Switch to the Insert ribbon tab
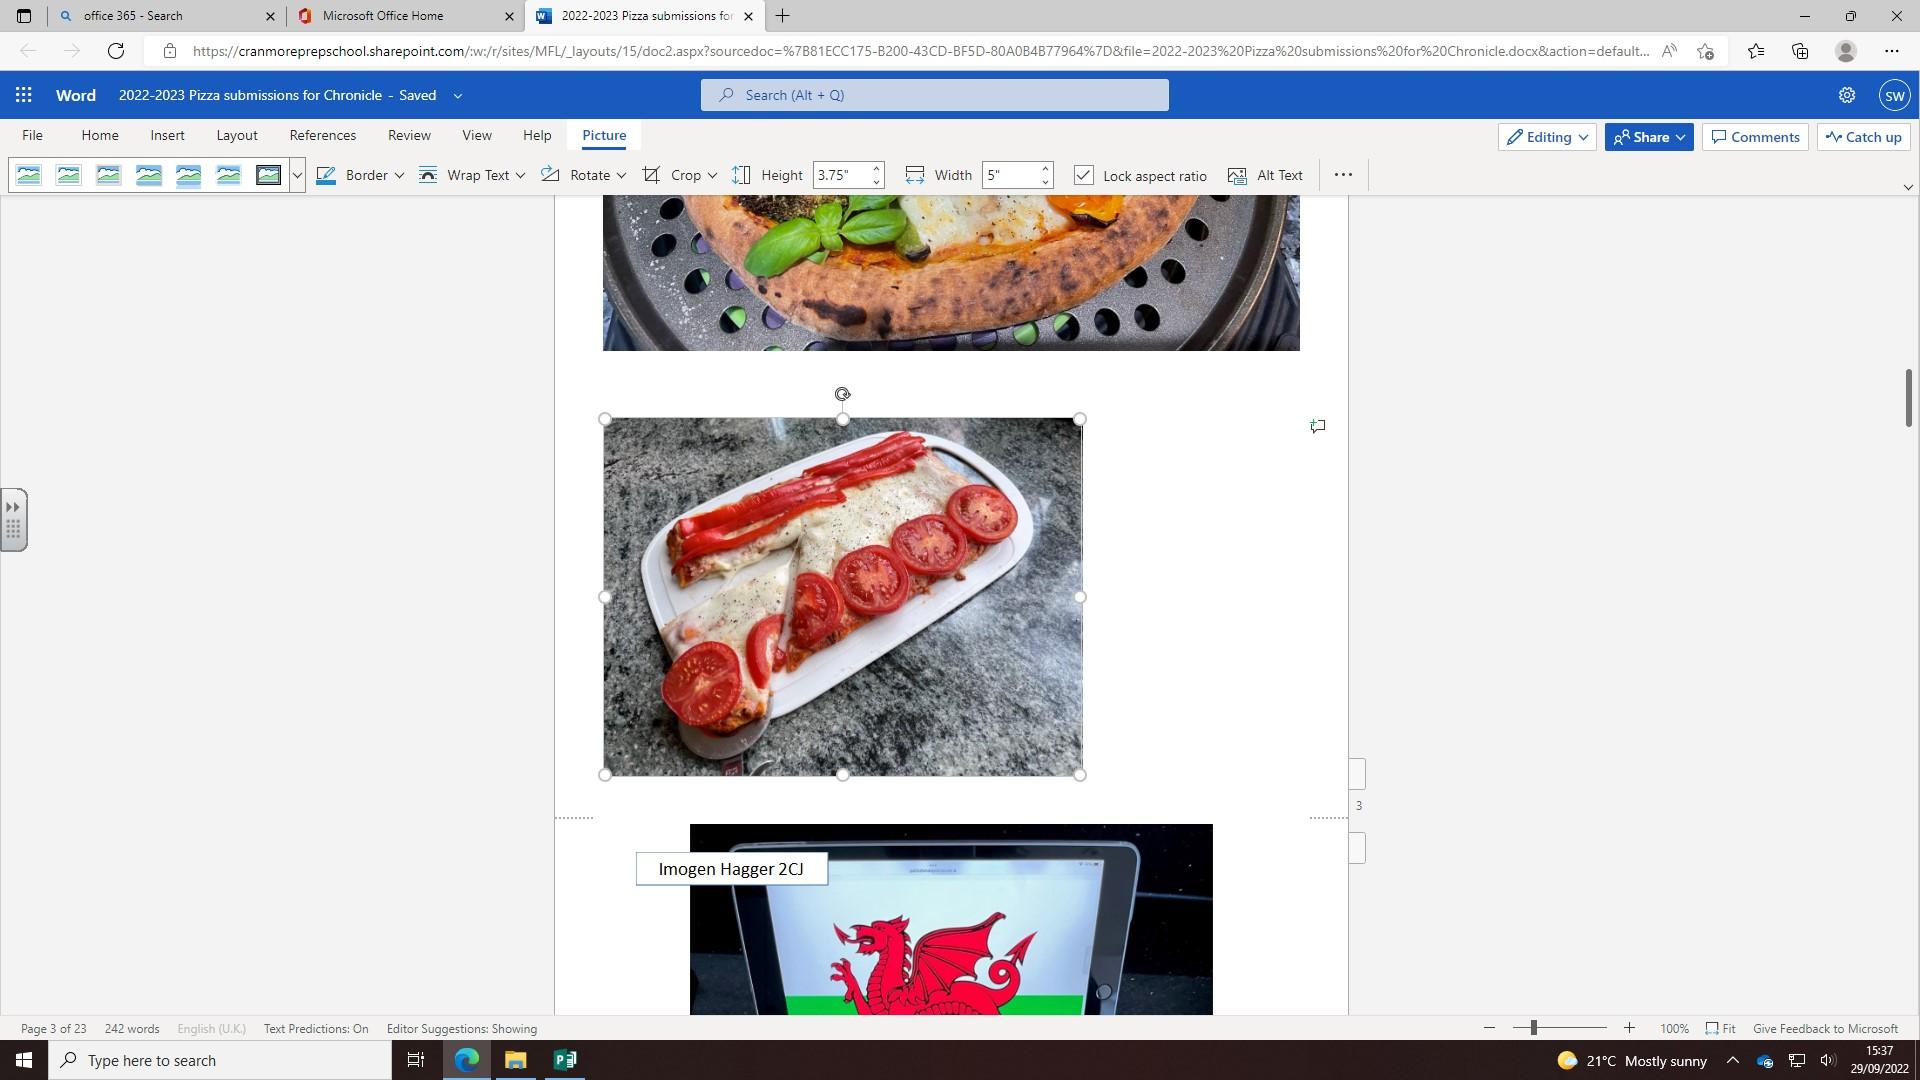The image size is (1920, 1080). pos(167,135)
